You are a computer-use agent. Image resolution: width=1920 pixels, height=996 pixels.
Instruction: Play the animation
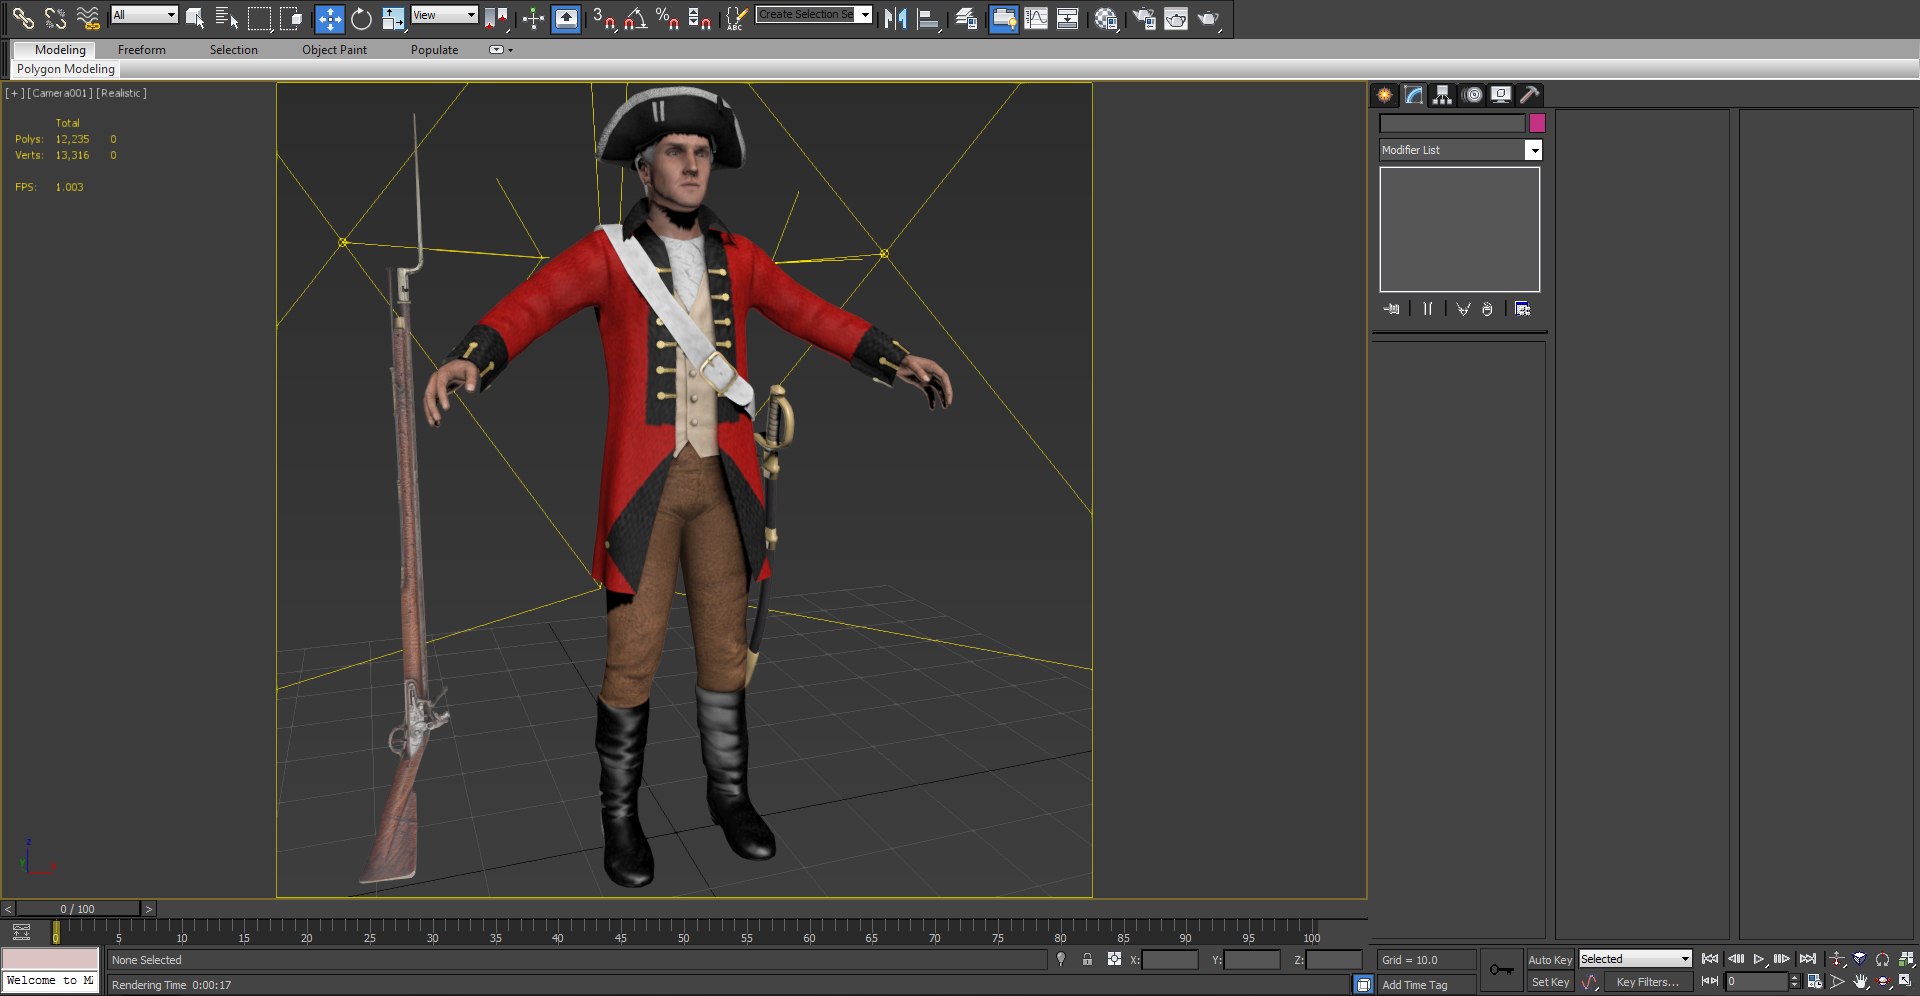pos(1759,959)
